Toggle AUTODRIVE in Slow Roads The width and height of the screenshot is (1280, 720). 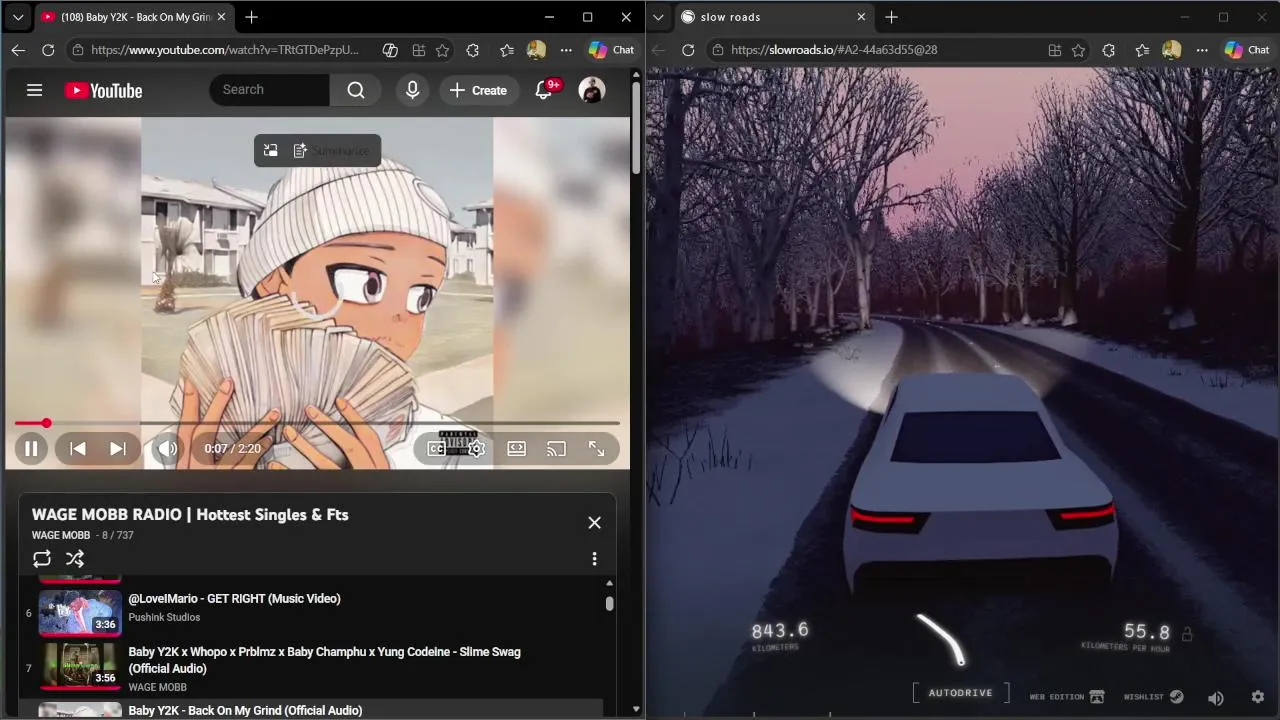[960, 693]
